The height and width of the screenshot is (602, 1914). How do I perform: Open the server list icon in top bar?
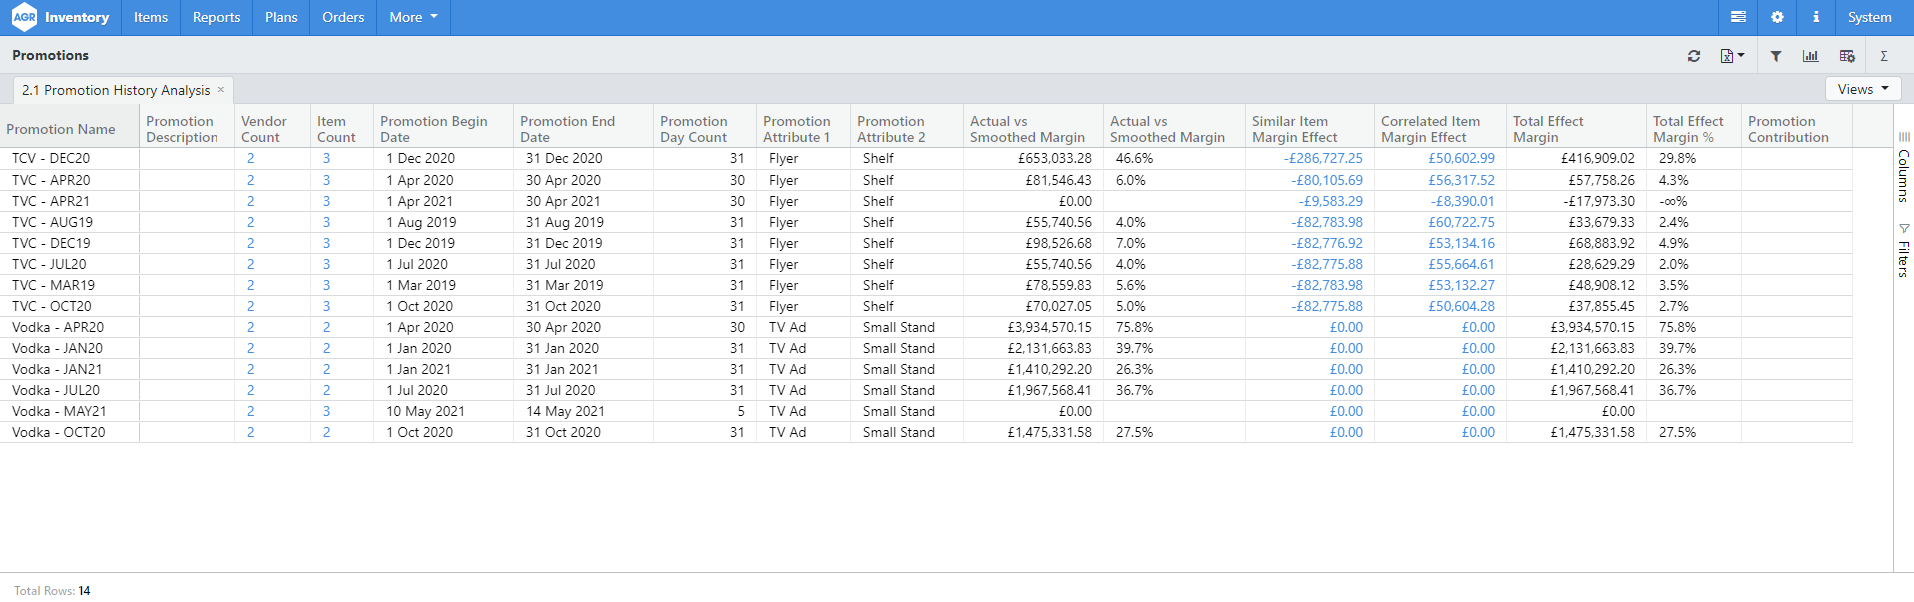1738,17
